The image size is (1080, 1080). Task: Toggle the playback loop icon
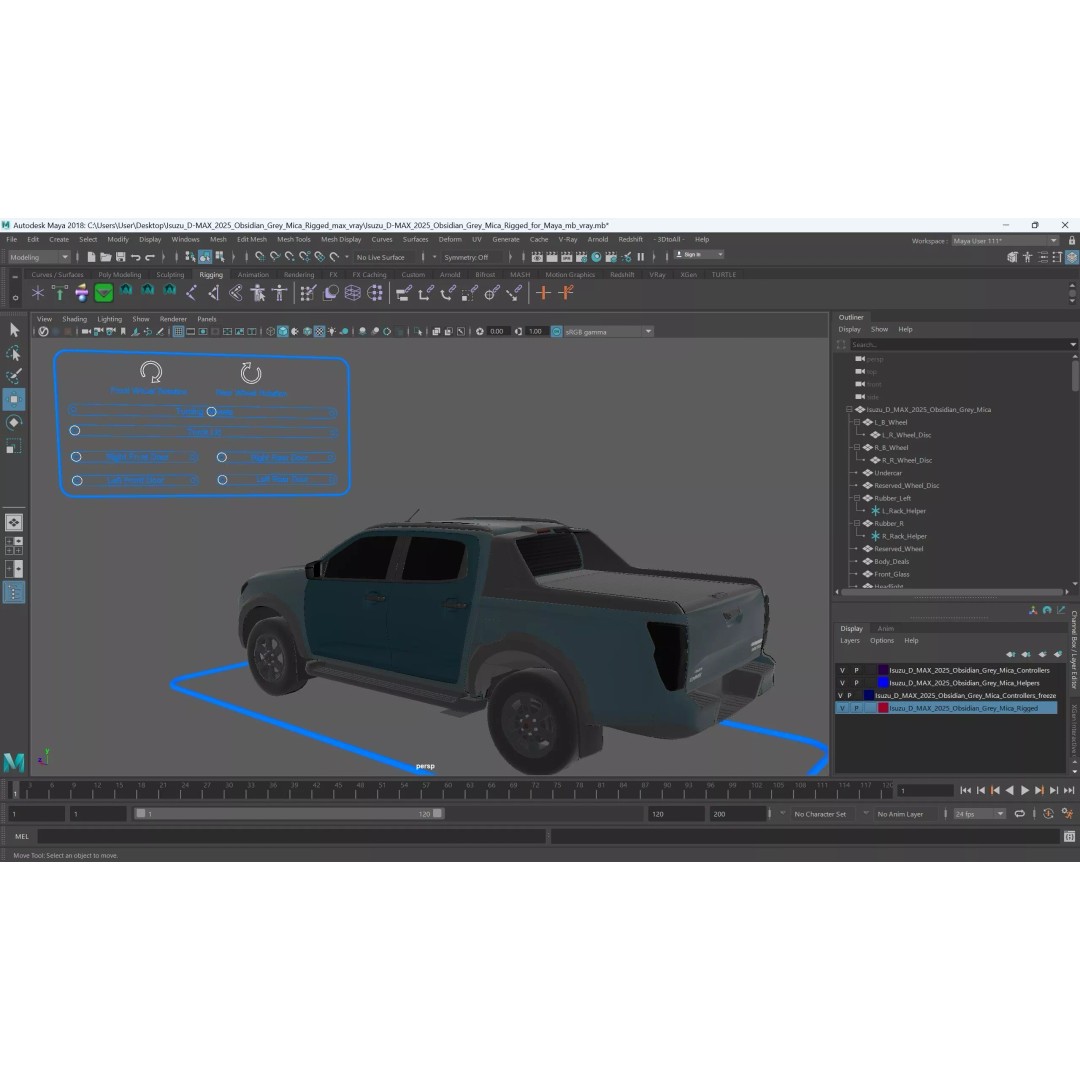[x=1019, y=813]
